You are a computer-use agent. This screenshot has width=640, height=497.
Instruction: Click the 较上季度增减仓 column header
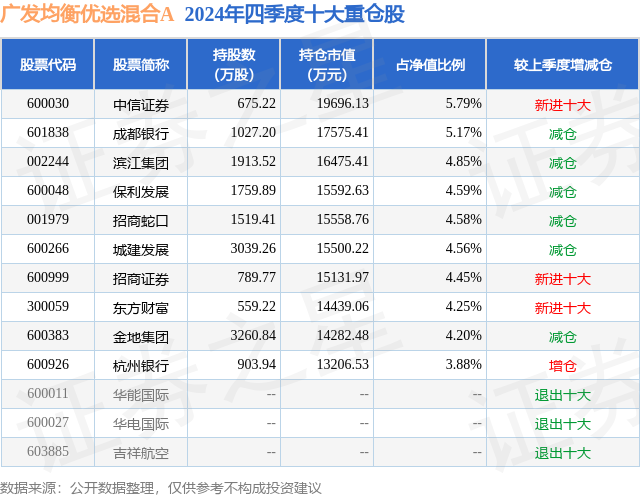(x=563, y=64)
